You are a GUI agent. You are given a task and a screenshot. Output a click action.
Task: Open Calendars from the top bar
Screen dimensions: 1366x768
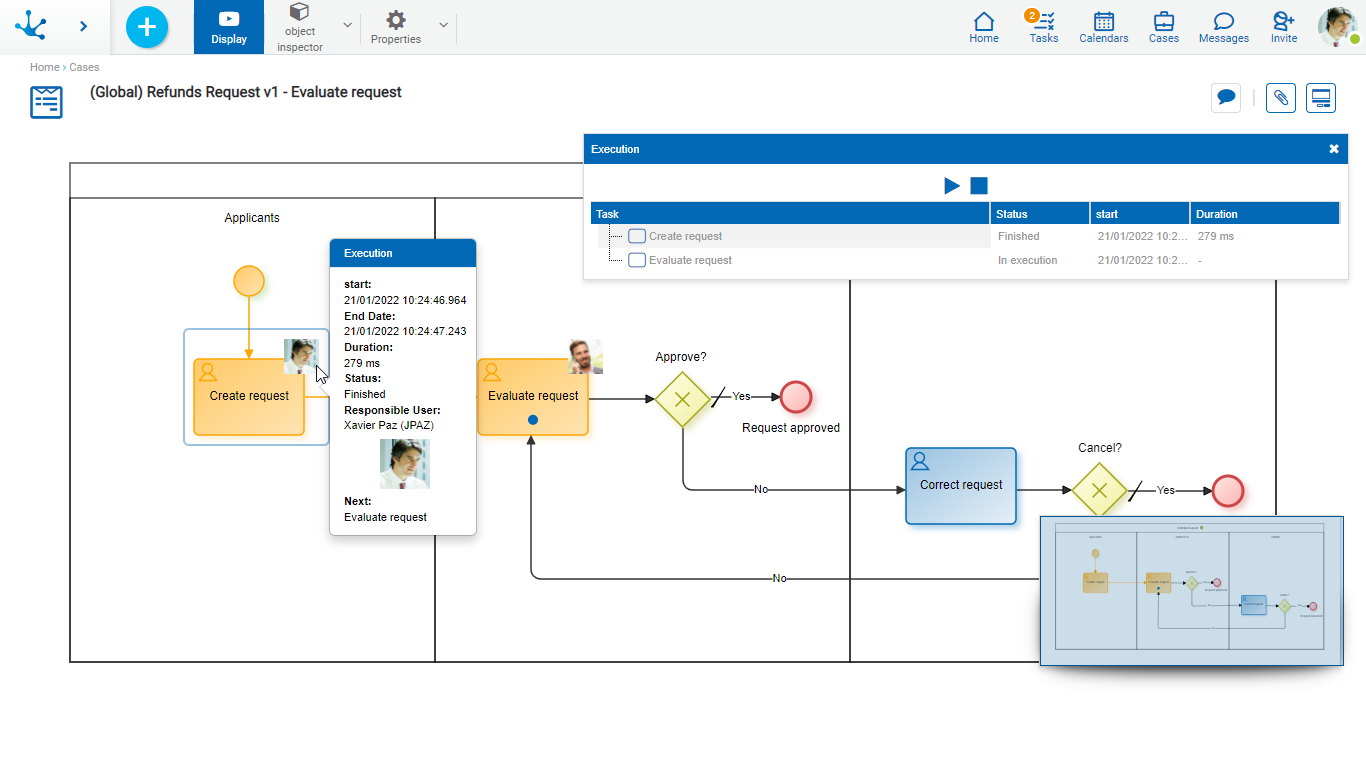tap(1103, 26)
